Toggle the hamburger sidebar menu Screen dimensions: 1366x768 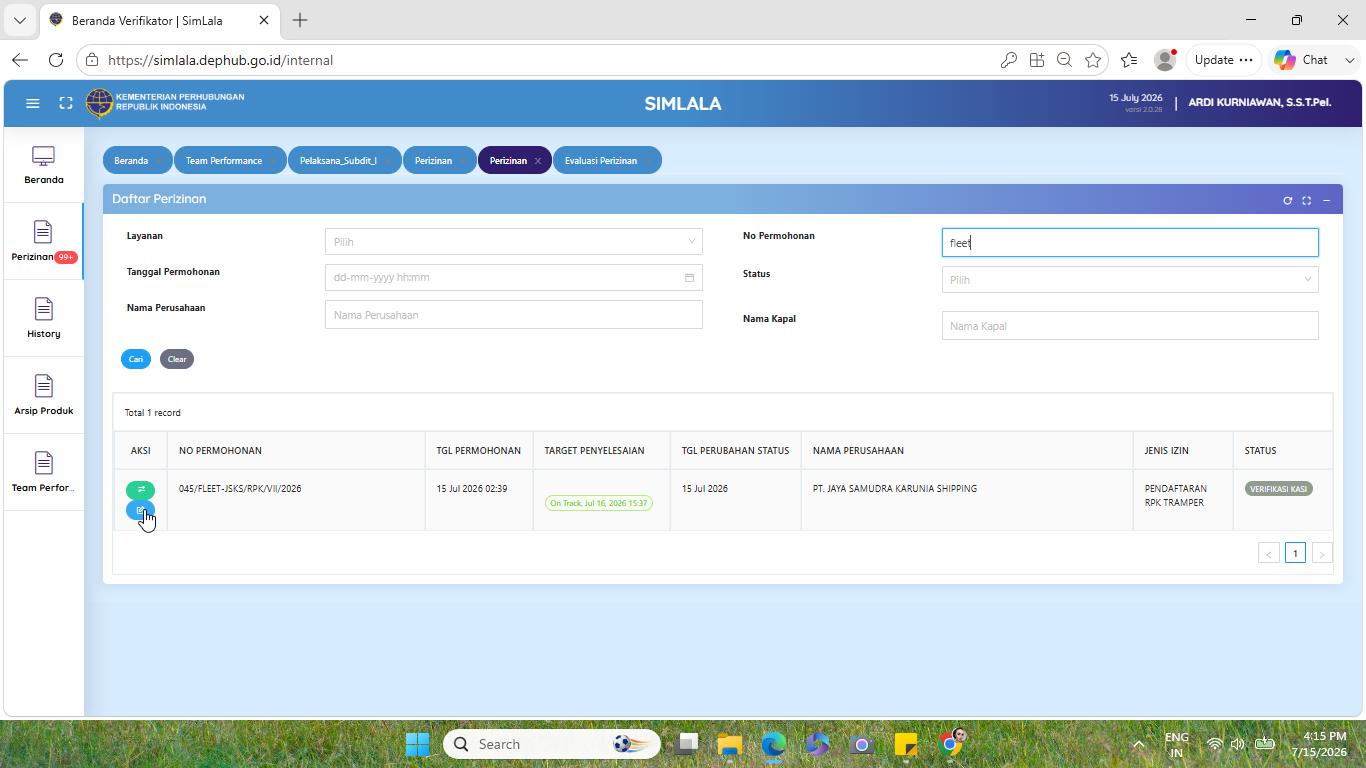click(x=32, y=103)
